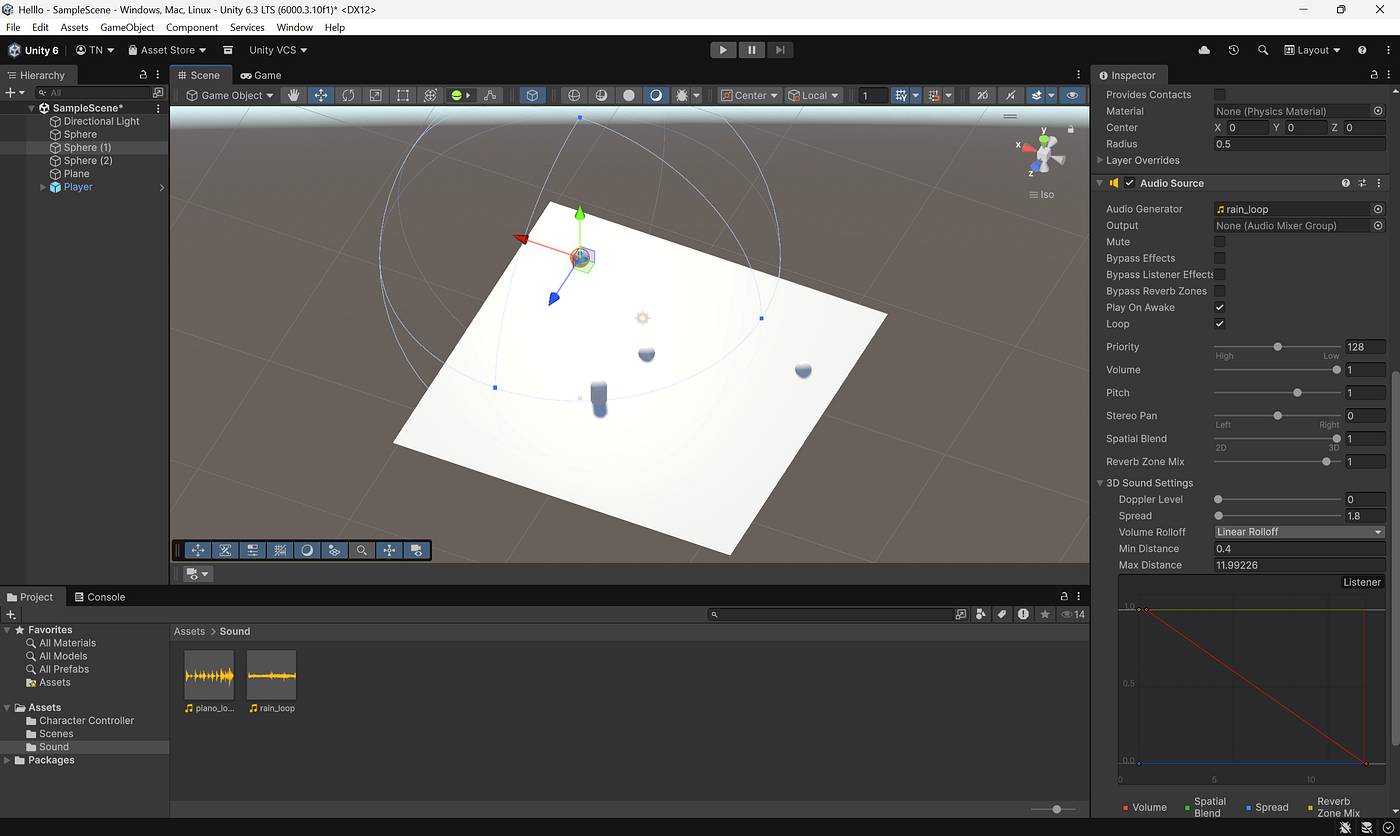Open the Local rotation dropdown
This screenshot has width=1400, height=836.
pyautogui.click(x=814, y=95)
